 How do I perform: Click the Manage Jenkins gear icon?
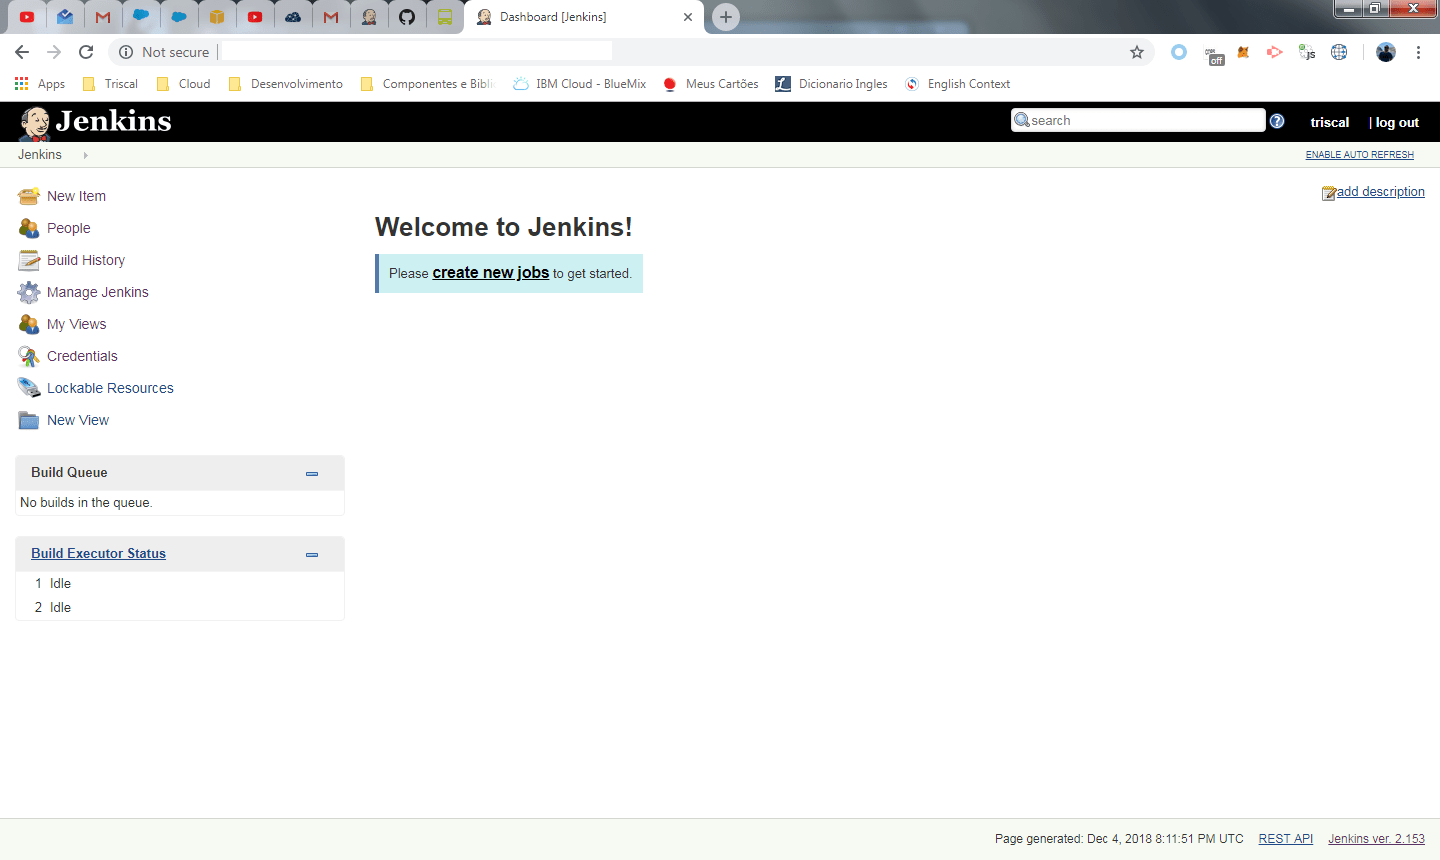pyautogui.click(x=29, y=292)
